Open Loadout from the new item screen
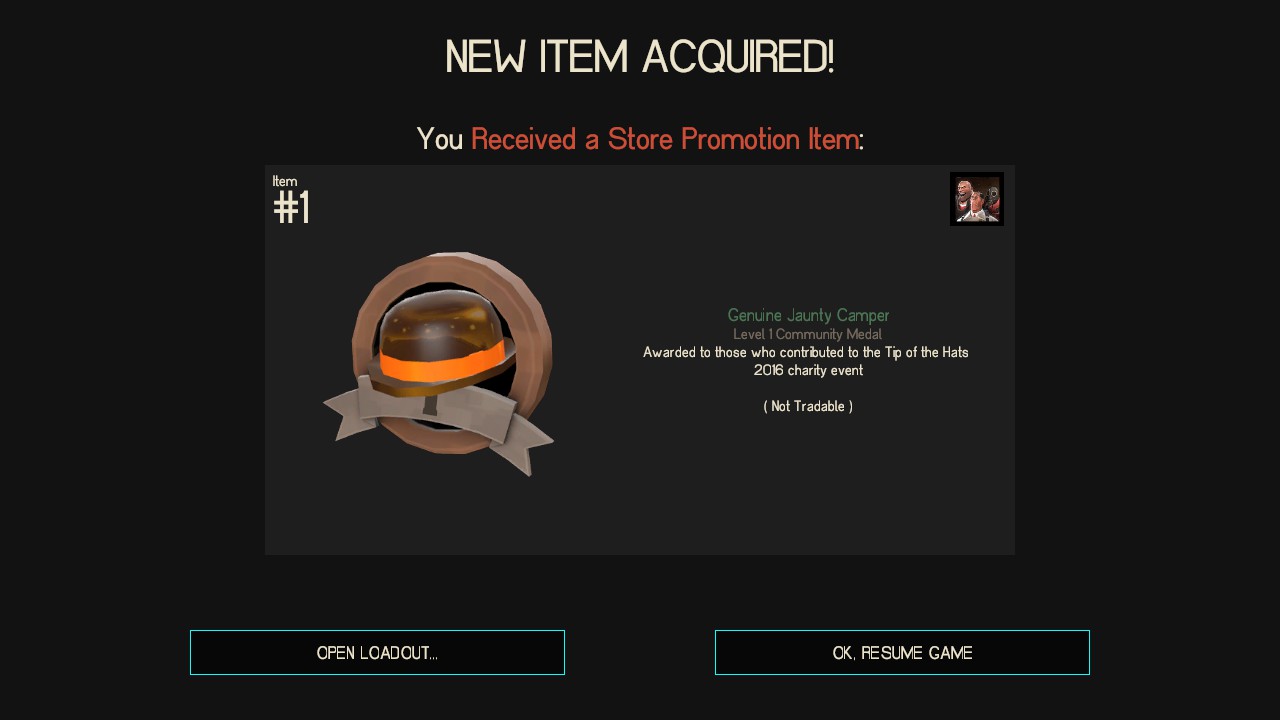Image resolution: width=1280 pixels, height=720 pixels. (377, 652)
